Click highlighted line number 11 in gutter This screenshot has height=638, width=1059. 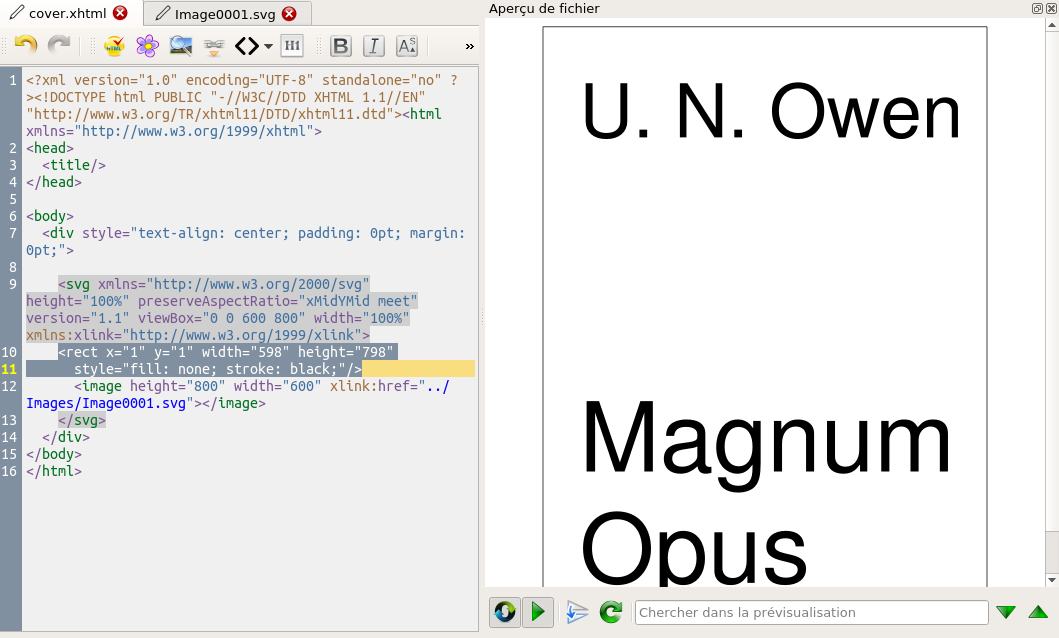(x=9, y=369)
